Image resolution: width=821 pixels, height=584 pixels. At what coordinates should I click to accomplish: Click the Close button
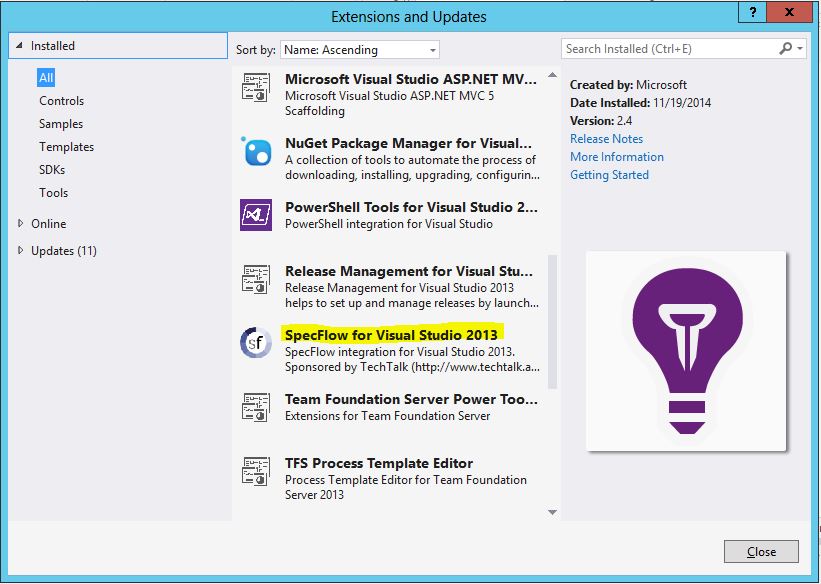click(761, 552)
